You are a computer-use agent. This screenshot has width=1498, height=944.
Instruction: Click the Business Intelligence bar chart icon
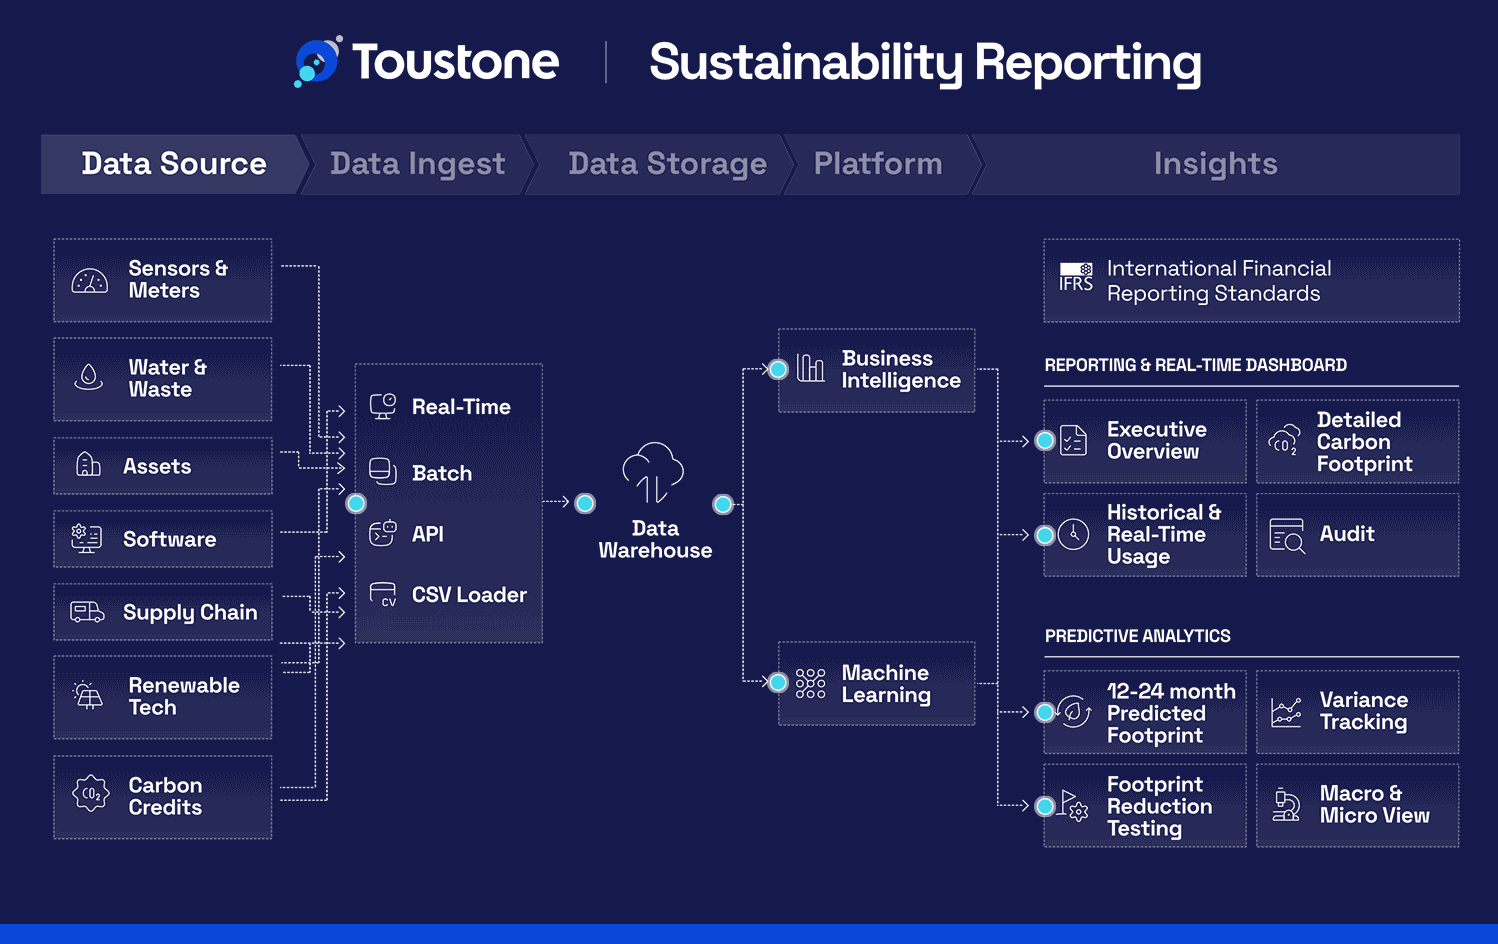pyautogui.click(x=810, y=368)
